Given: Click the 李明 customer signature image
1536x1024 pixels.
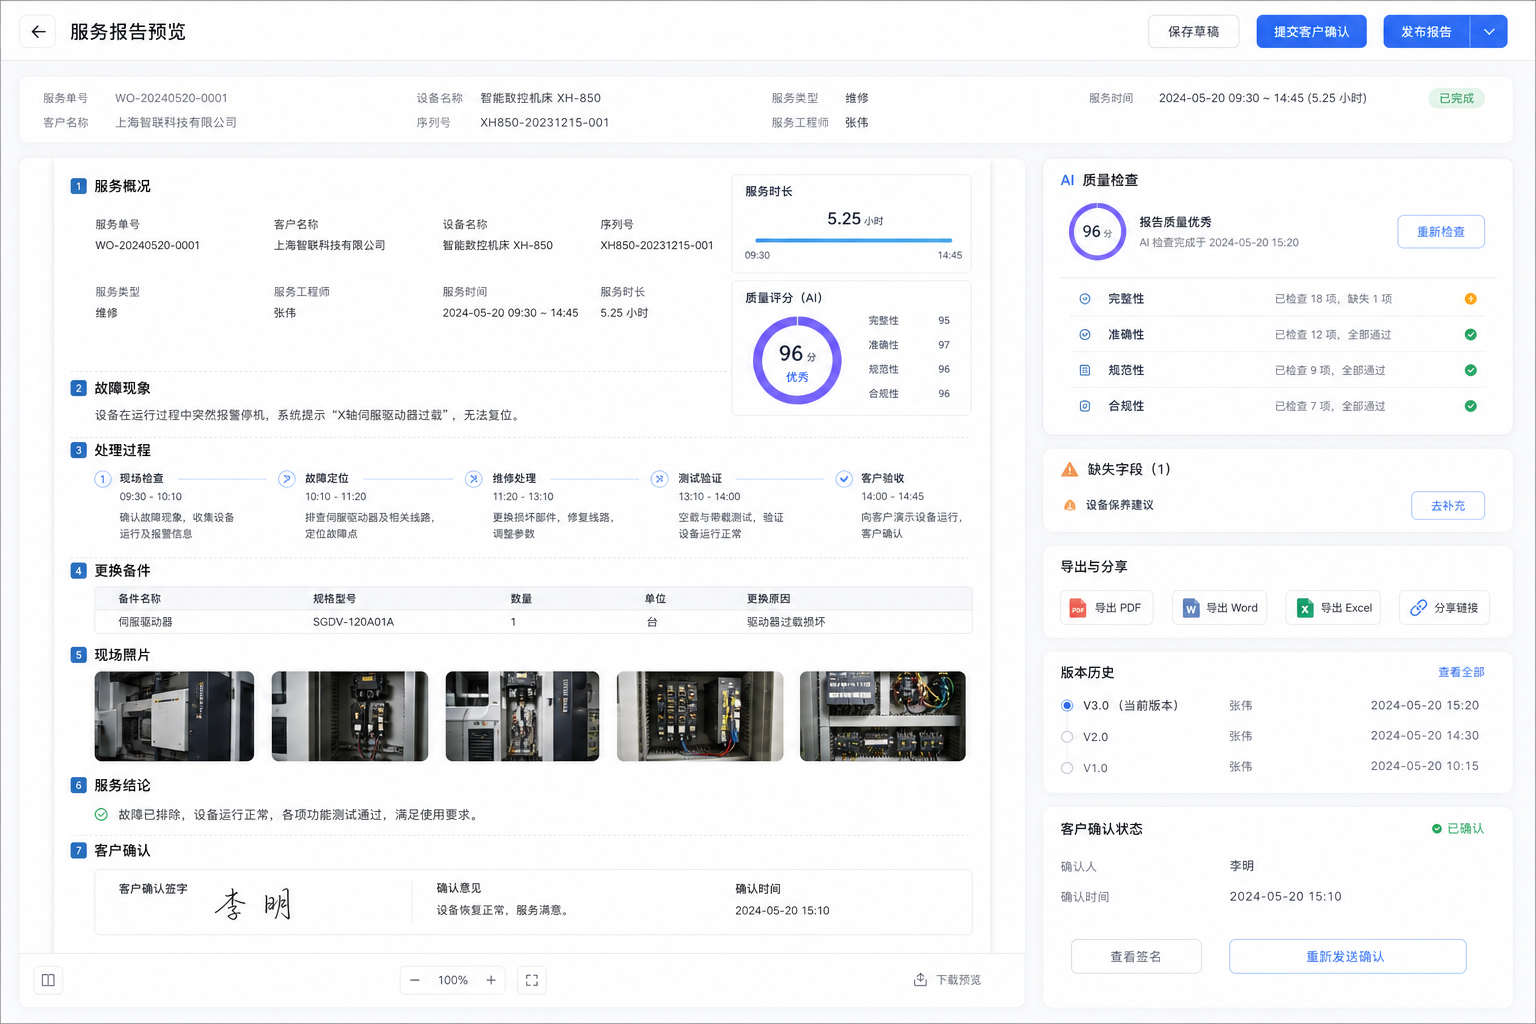Looking at the screenshot, I should point(253,905).
